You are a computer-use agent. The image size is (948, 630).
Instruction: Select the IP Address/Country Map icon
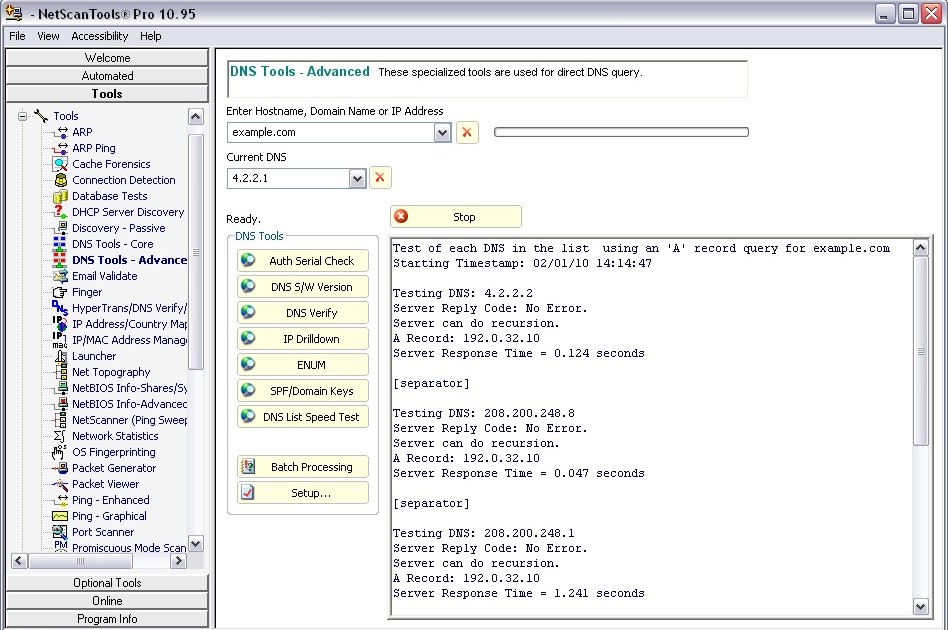[x=60, y=324]
